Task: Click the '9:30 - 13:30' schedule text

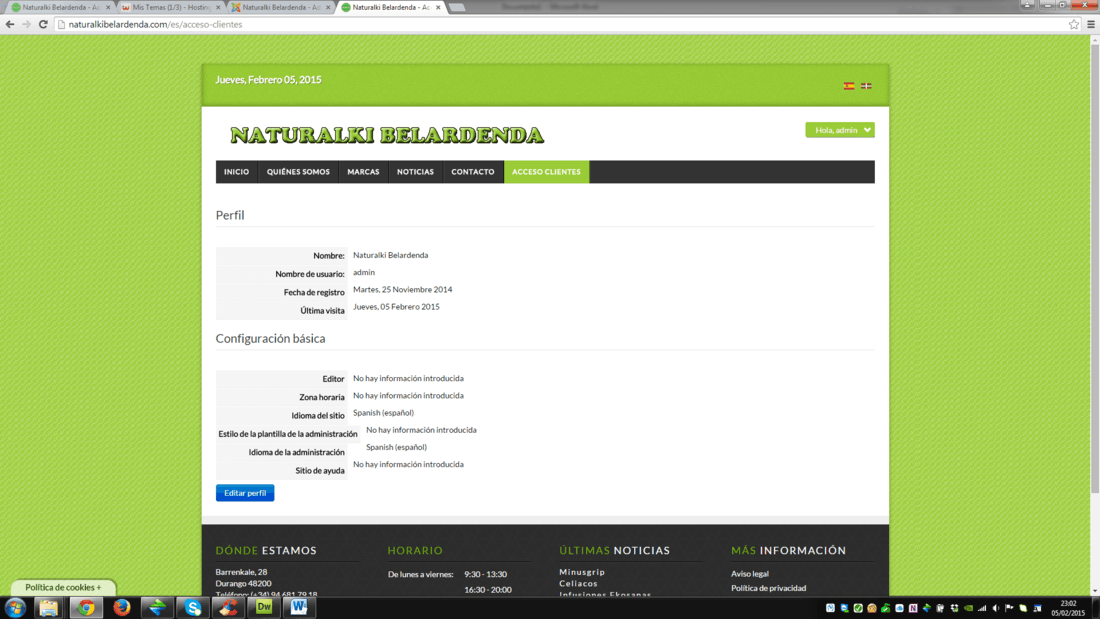Action: [485, 574]
